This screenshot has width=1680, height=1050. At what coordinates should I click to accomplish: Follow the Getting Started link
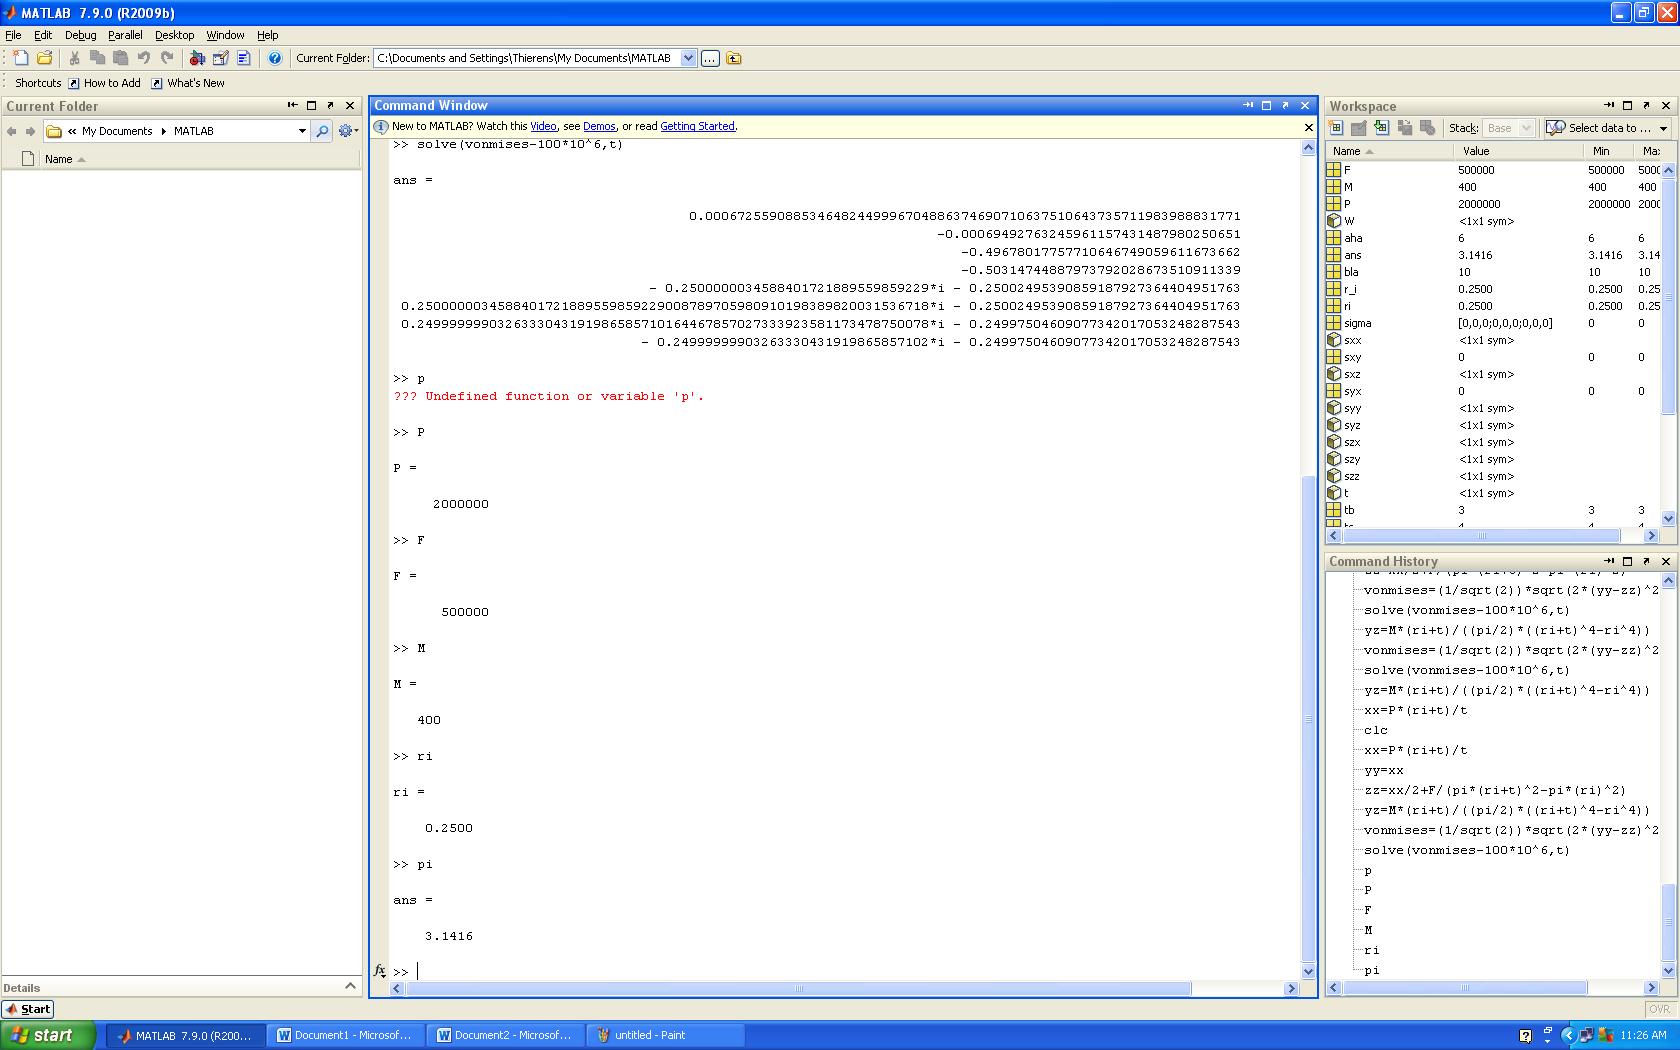pos(697,126)
